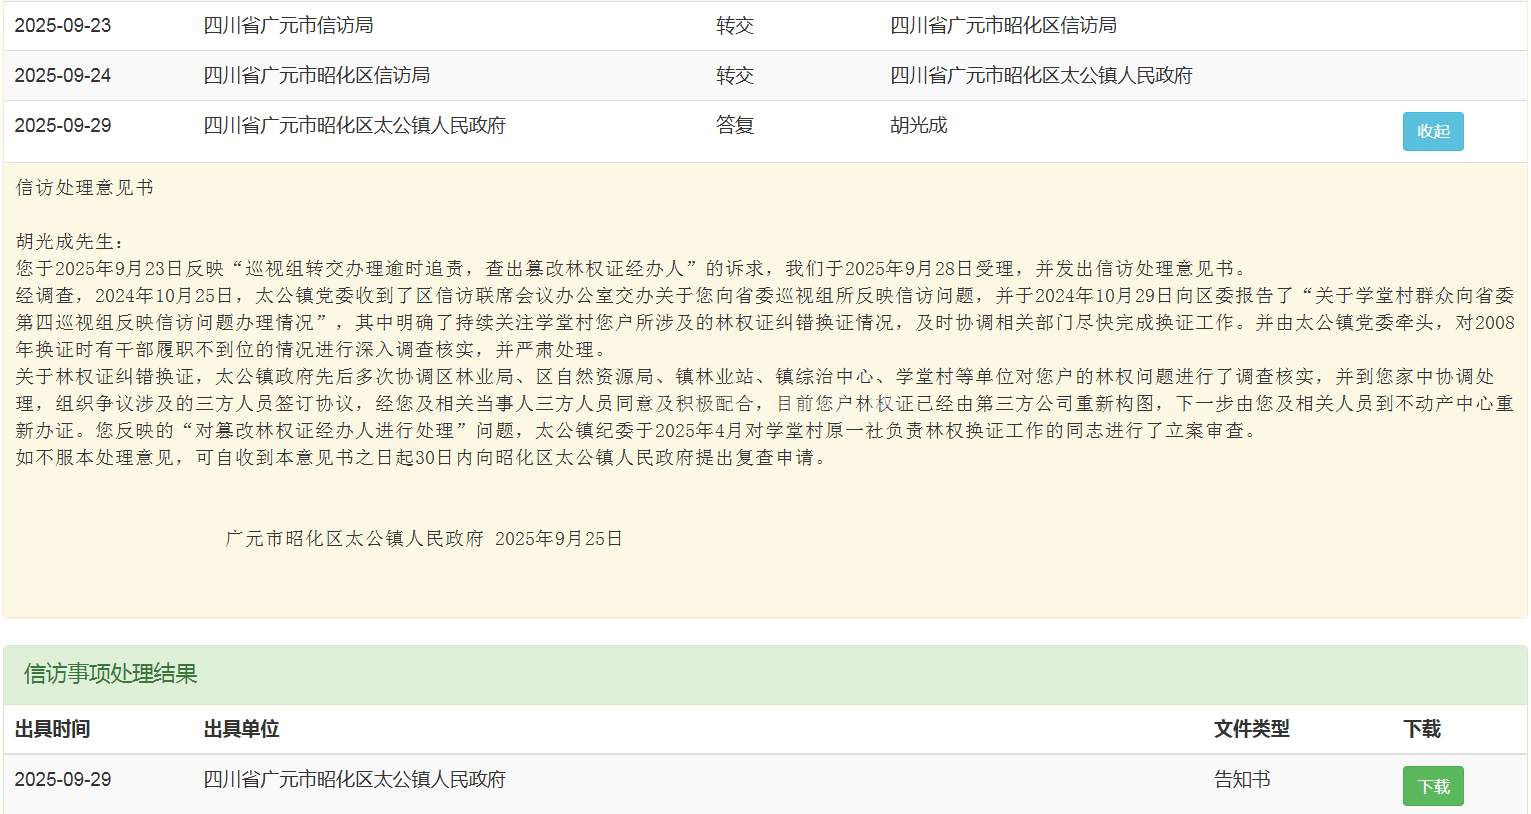Collapse the reply with the 收起 button
The height and width of the screenshot is (814, 1531).
pyautogui.click(x=1432, y=131)
